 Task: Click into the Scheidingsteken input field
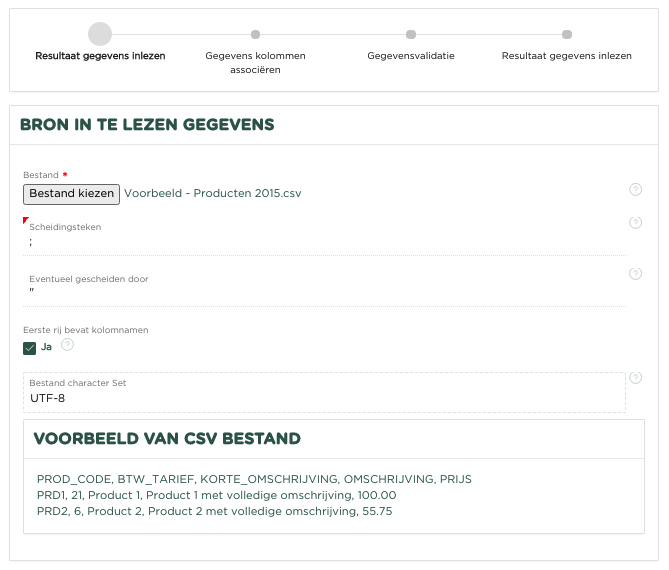(324, 243)
